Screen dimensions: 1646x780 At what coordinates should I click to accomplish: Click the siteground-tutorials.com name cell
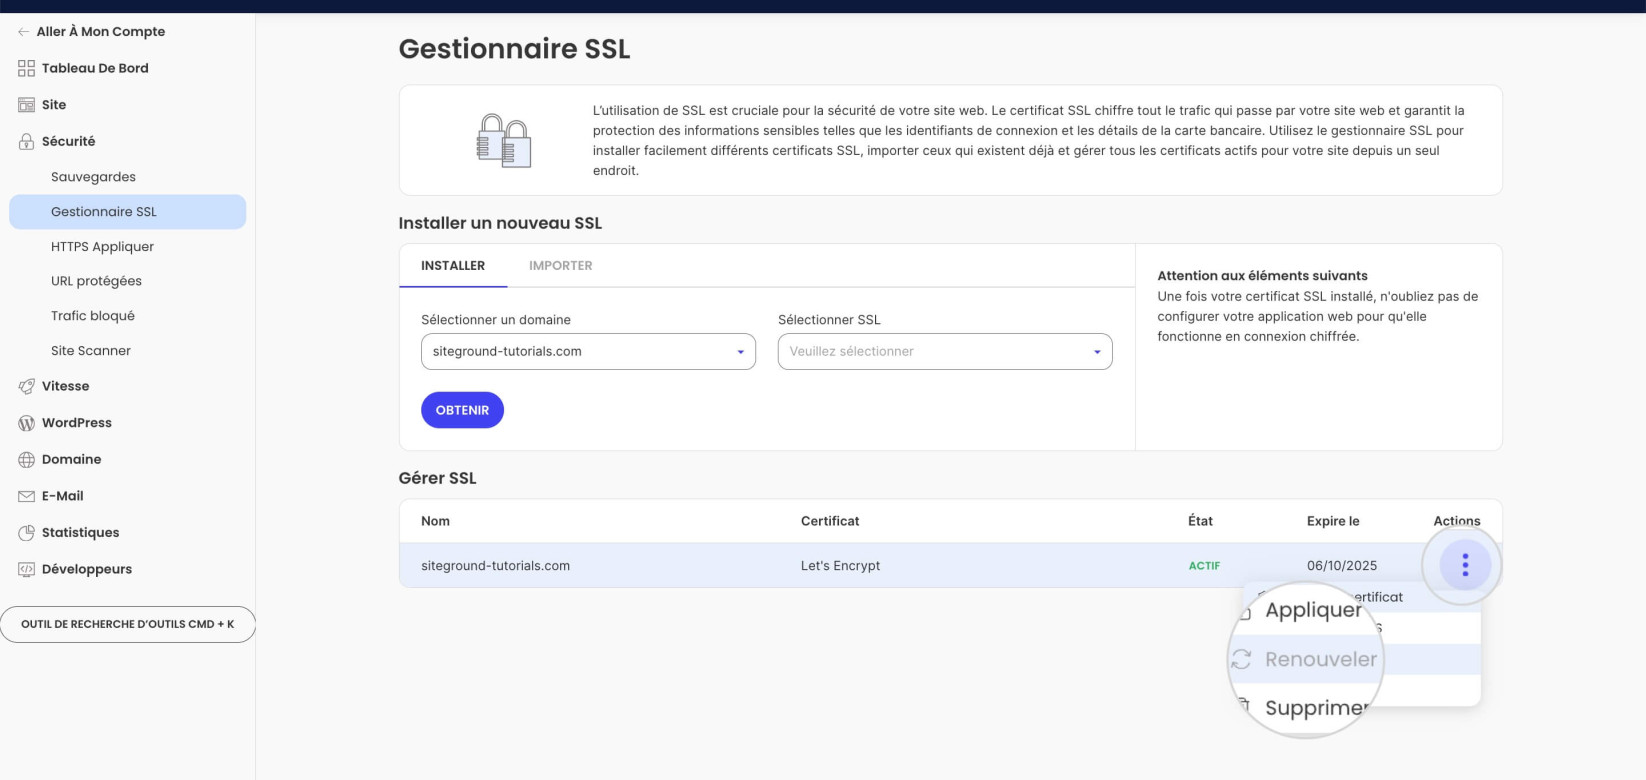tap(495, 566)
